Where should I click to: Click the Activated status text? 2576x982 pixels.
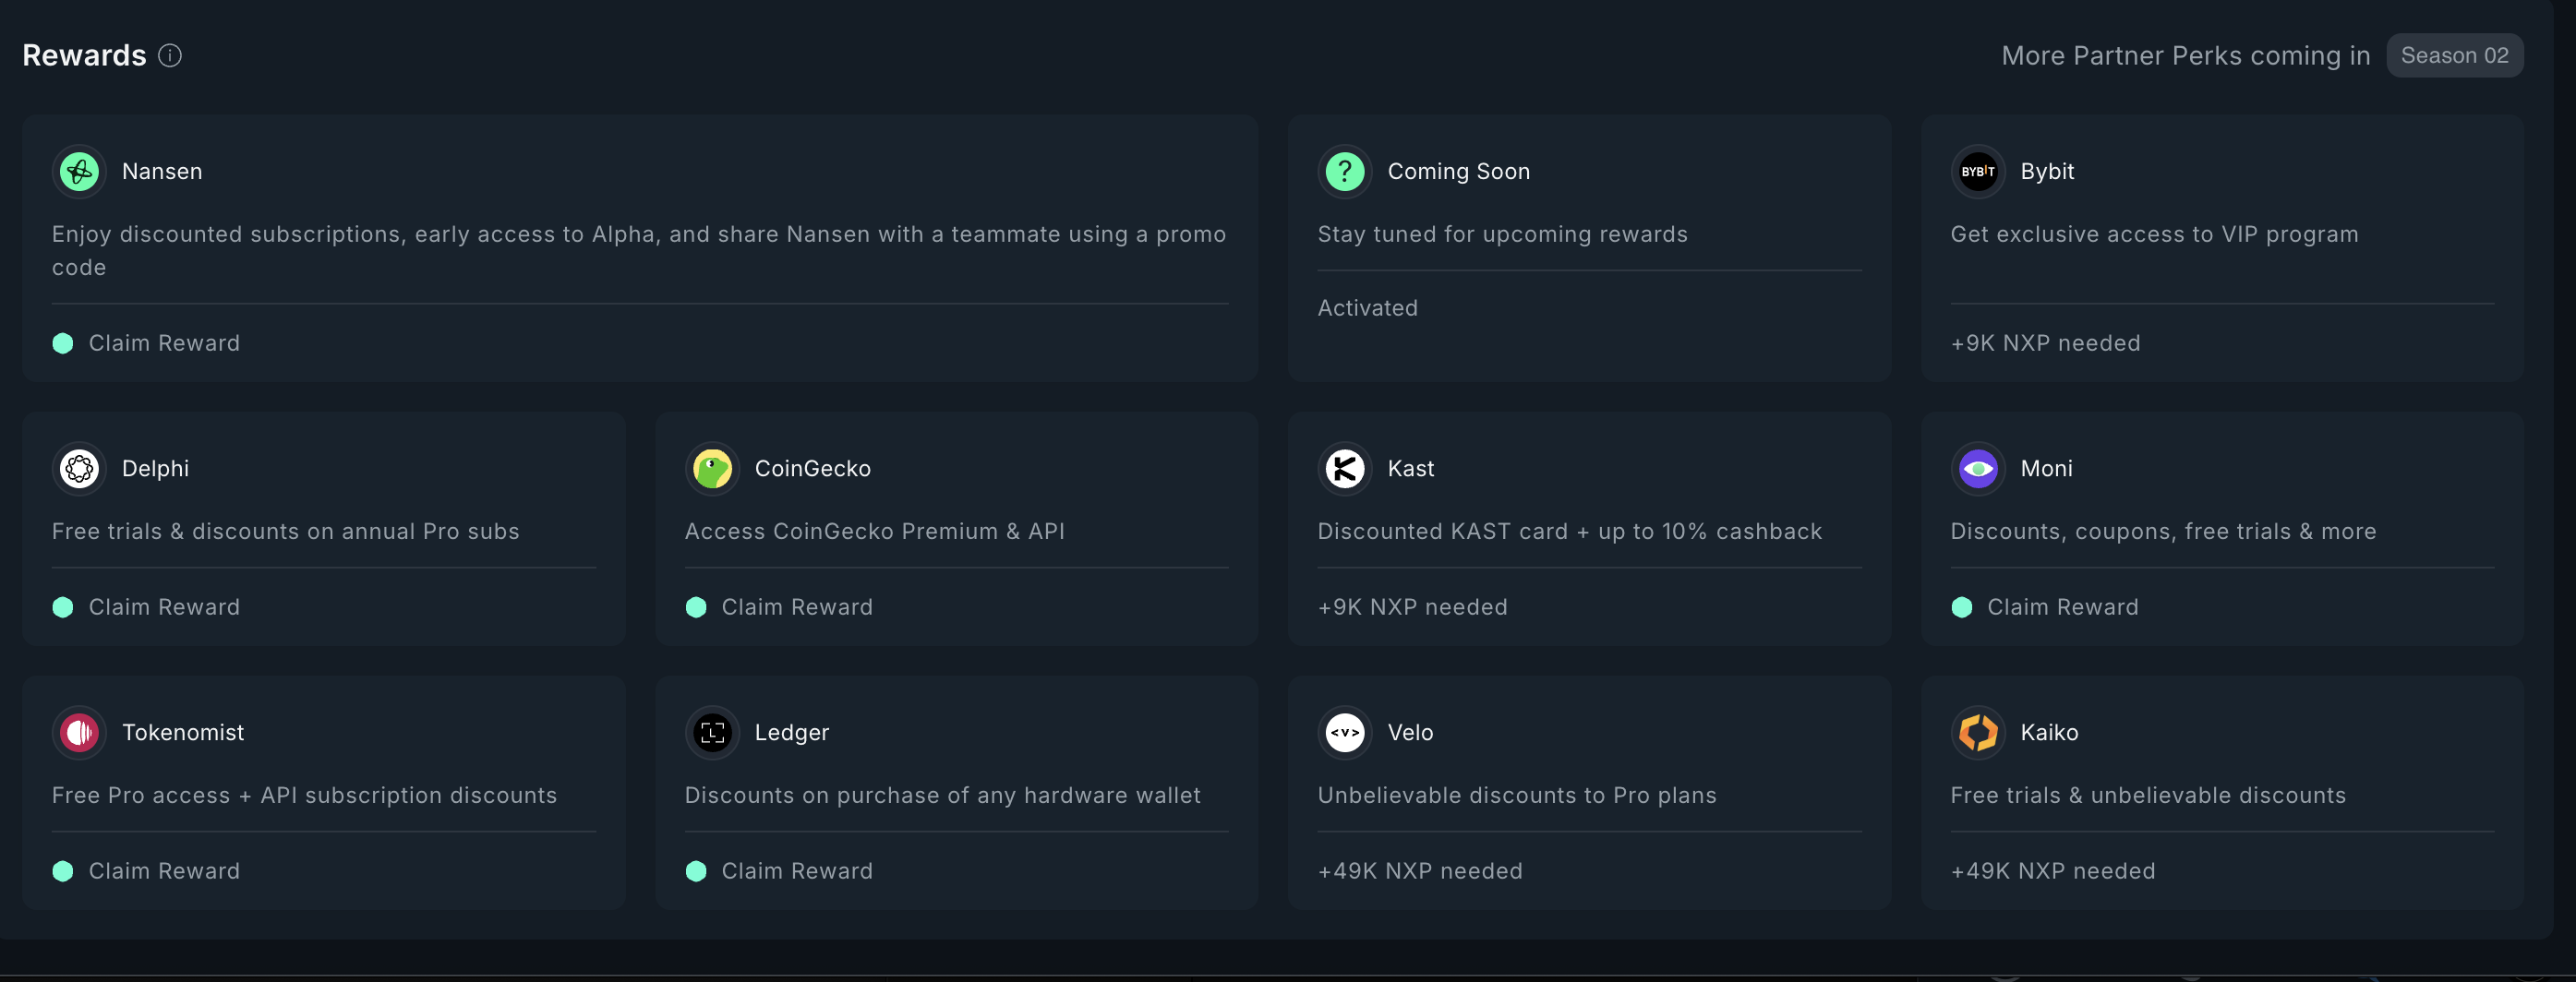pos(1367,308)
